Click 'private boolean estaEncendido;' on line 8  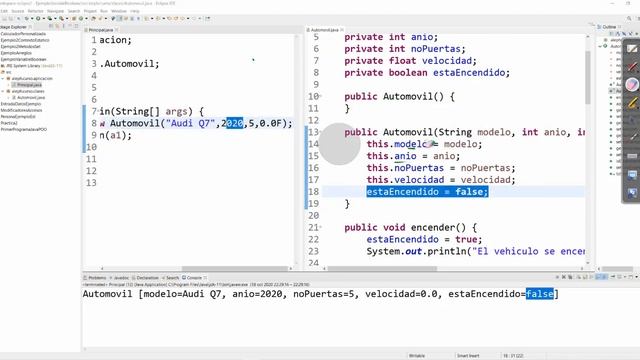pos(427,73)
